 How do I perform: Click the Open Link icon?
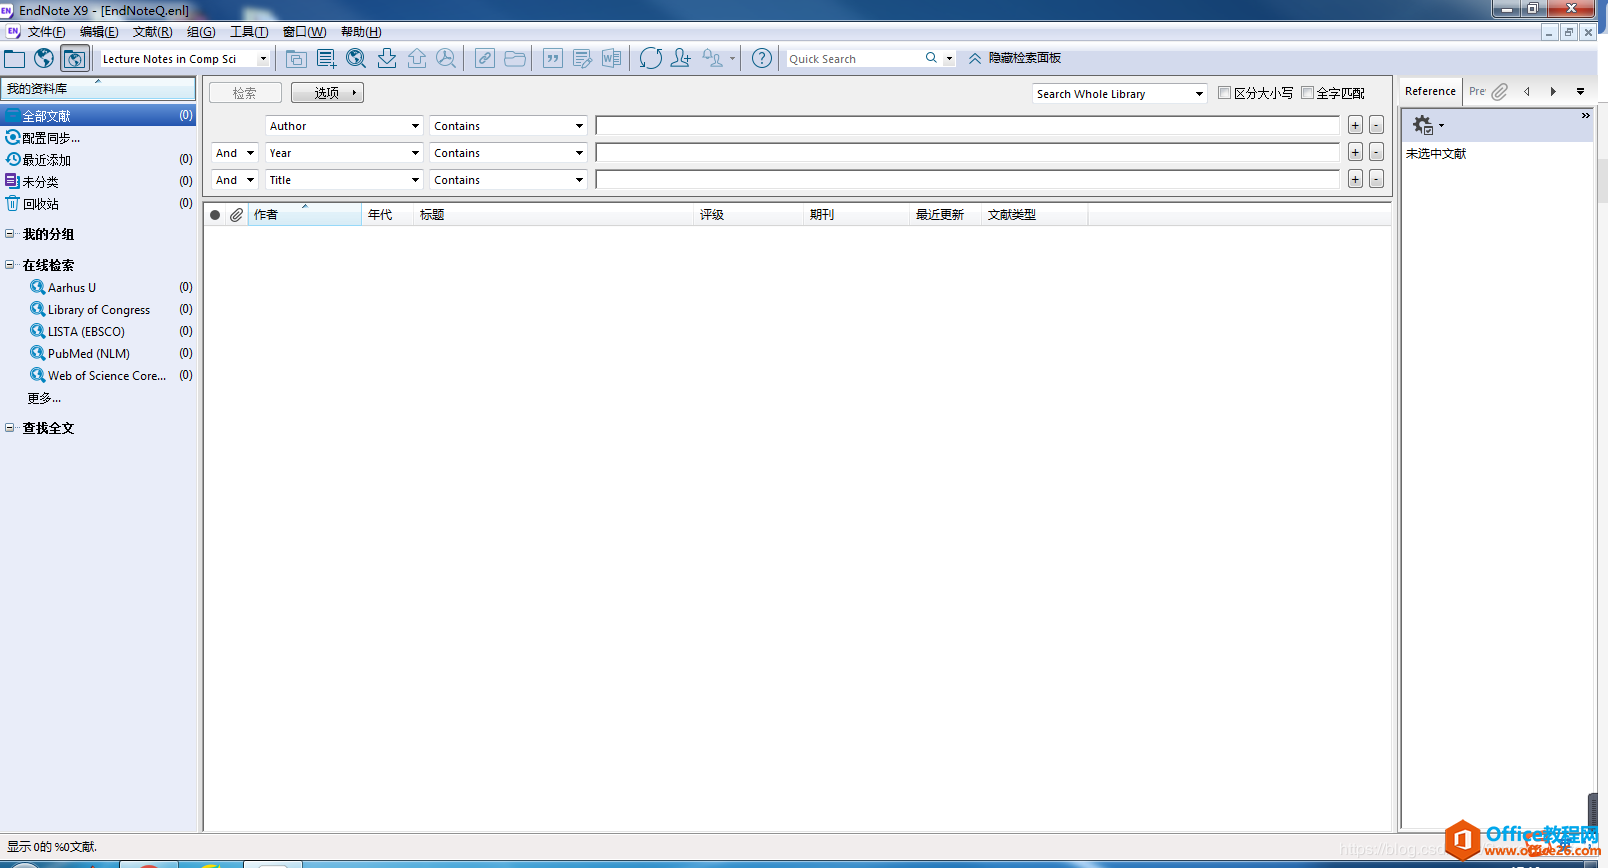click(485, 59)
